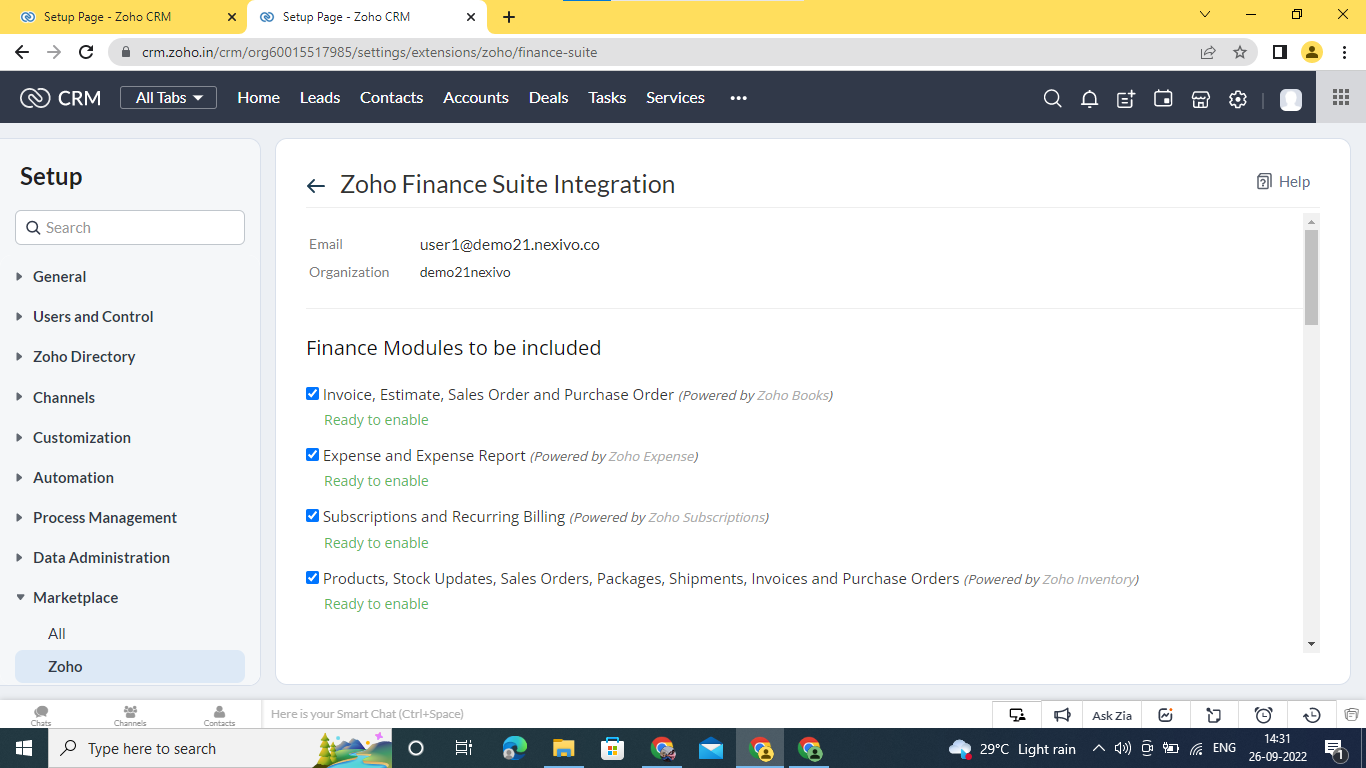Expand the Channels setup section
1366x768 pixels.
click(64, 397)
